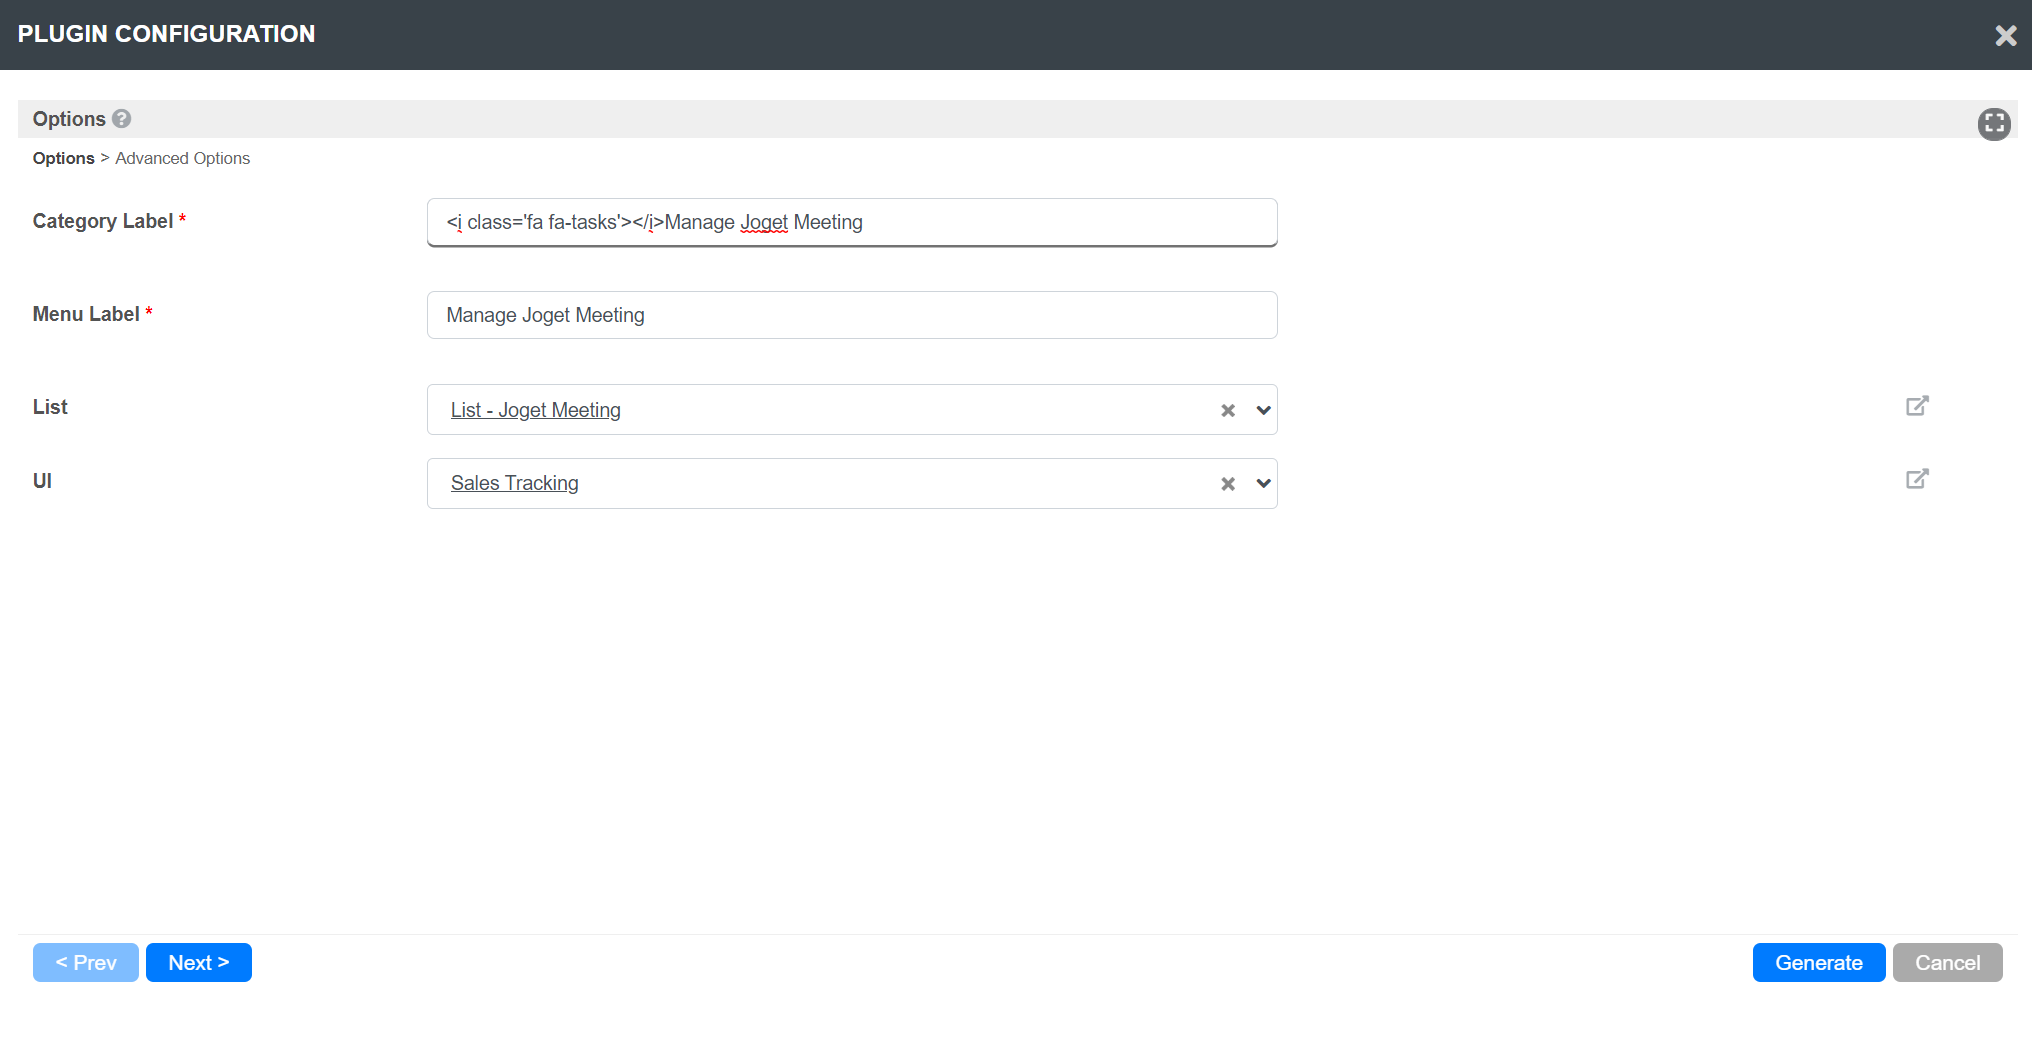2032x1056 pixels.
Task: Click the Options section header bar
Action: tap(1000, 119)
